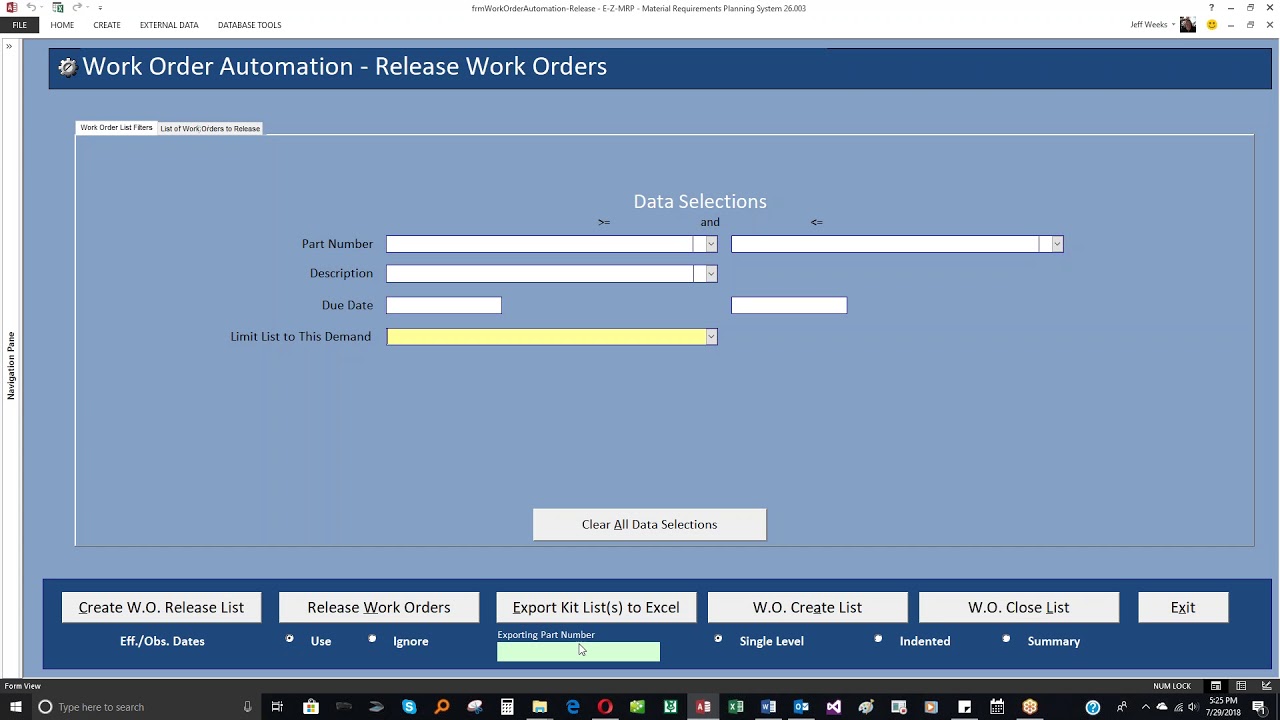Click the taskbar search box

point(145,707)
